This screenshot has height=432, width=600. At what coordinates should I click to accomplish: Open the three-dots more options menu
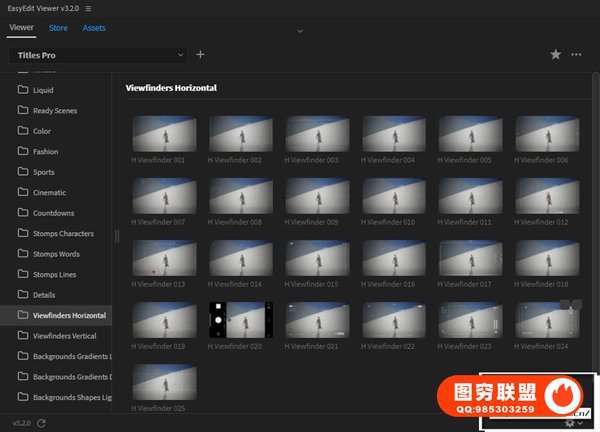[x=577, y=55]
